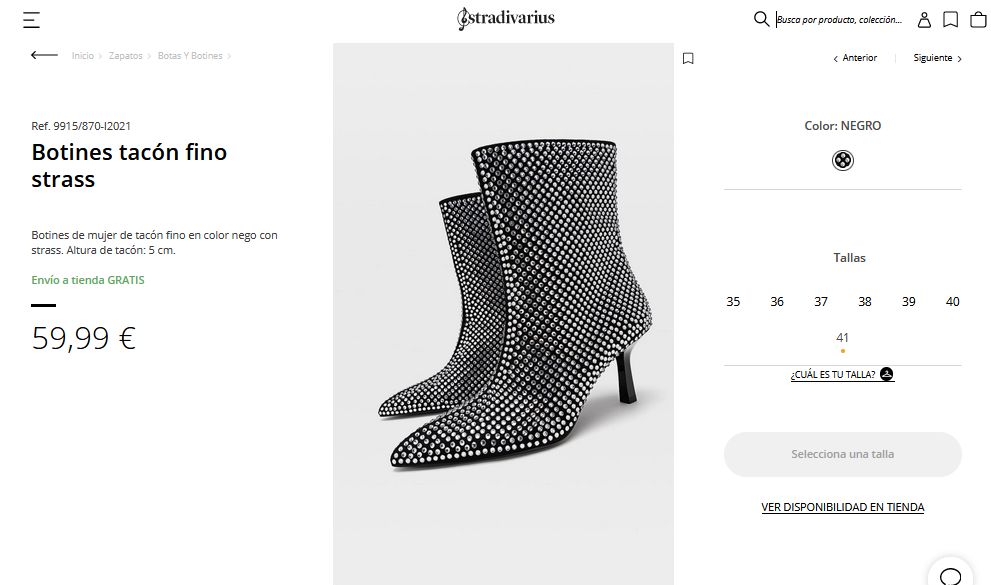Screen dimensions: 991x585
Task: Select size 38
Action: tap(865, 302)
